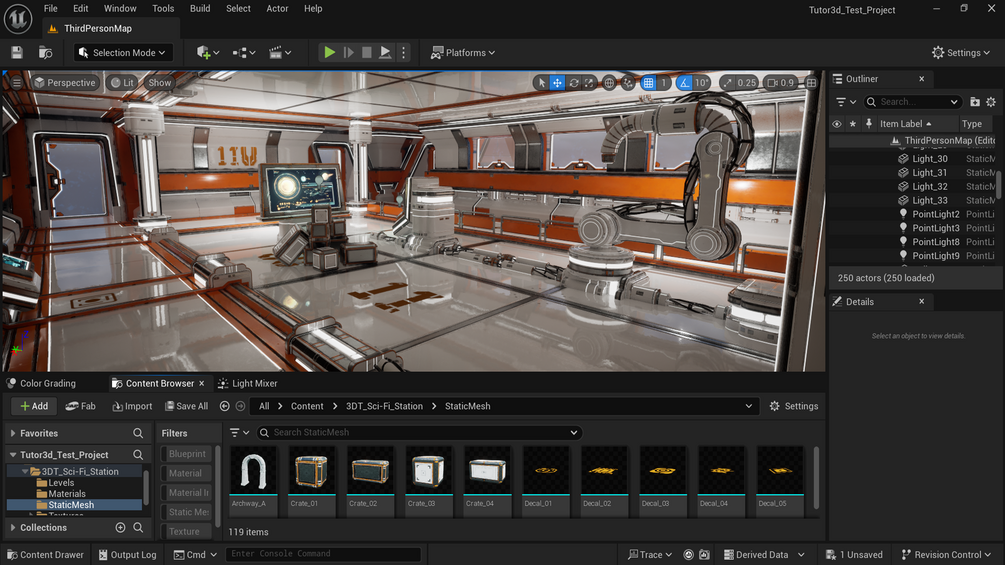Toggle surface snapping icon in viewport
Image resolution: width=1005 pixels, height=565 pixels.
(628, 83)
